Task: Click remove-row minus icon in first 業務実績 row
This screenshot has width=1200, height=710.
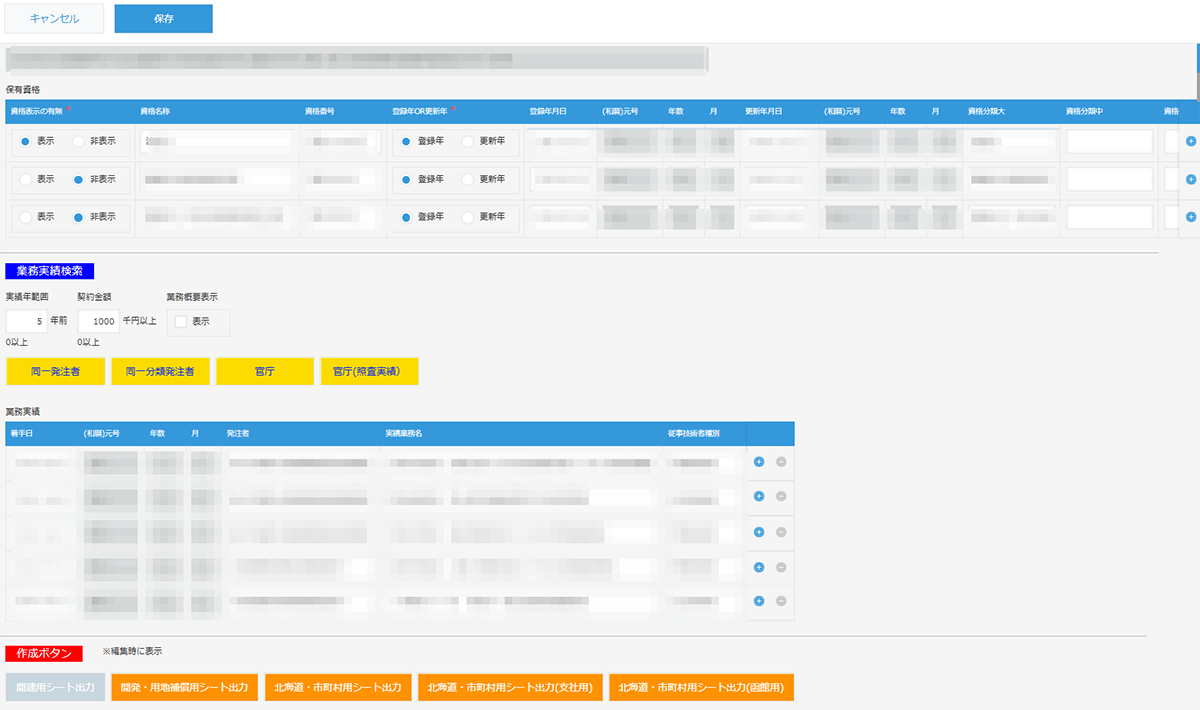Action: (x=781, y=462)
